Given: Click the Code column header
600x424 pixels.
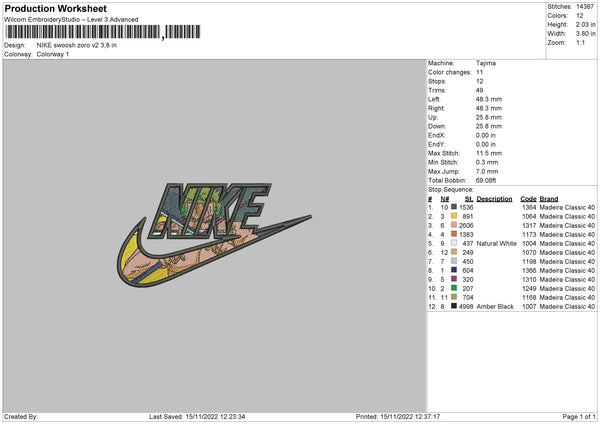Looking at the screenshot, I should tap(528, 199).
